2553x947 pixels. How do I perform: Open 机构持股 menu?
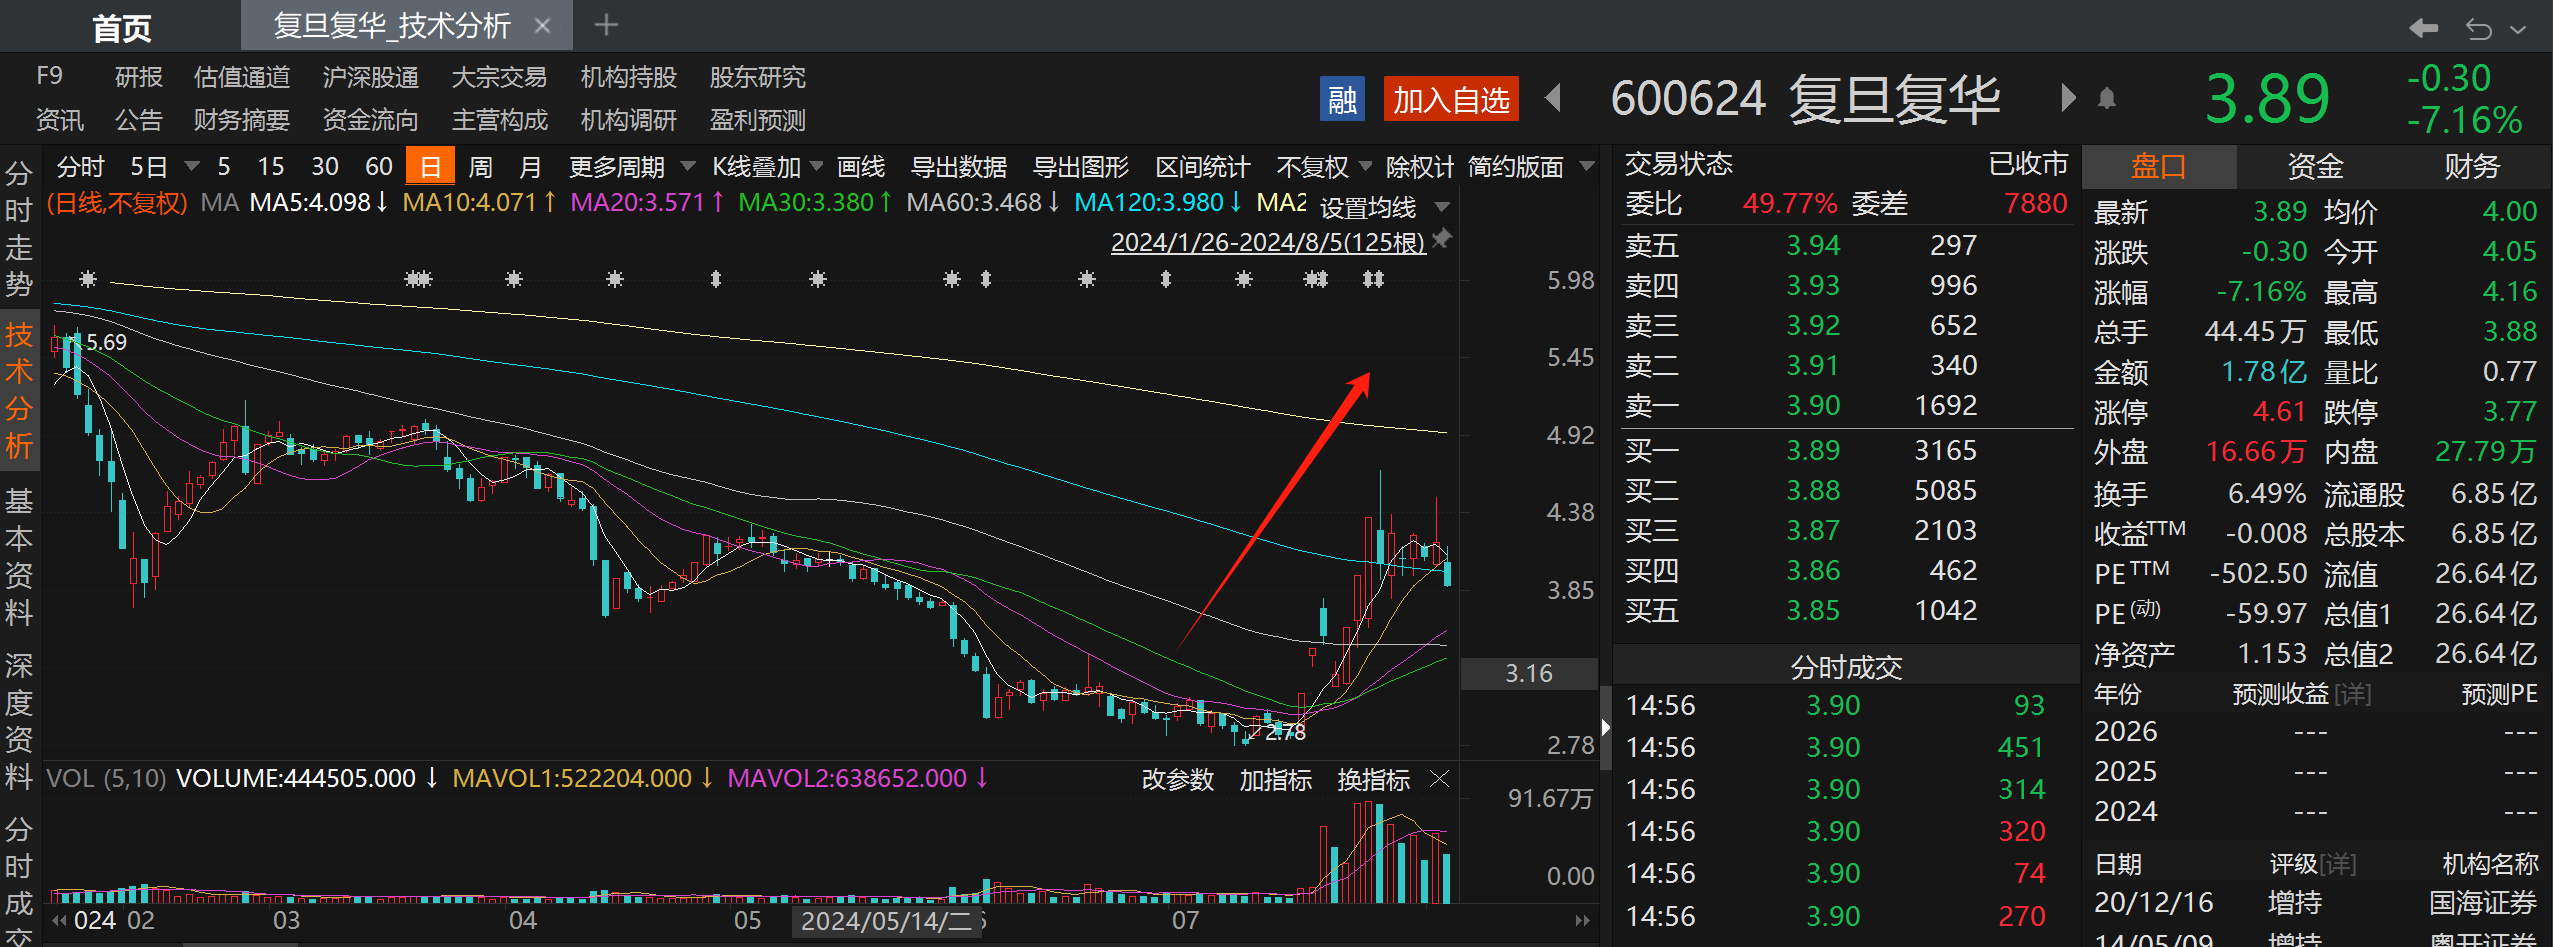(x=629, y=77)
